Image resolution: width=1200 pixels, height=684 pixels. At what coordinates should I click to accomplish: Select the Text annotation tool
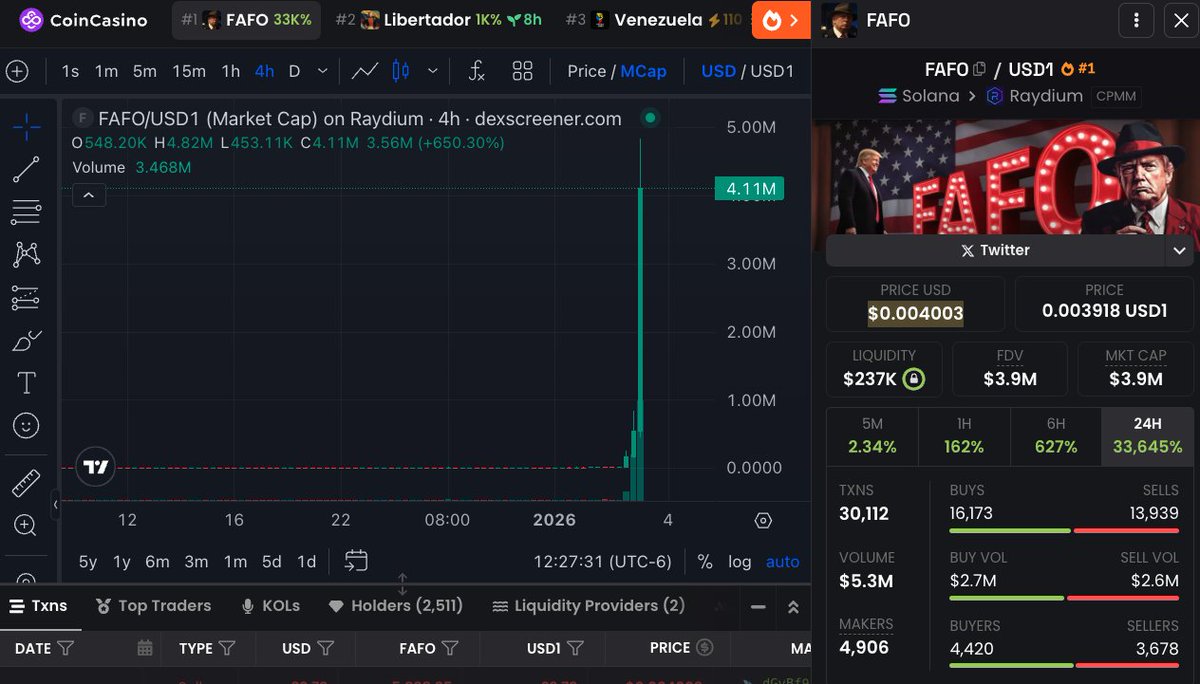click(27, 381)
